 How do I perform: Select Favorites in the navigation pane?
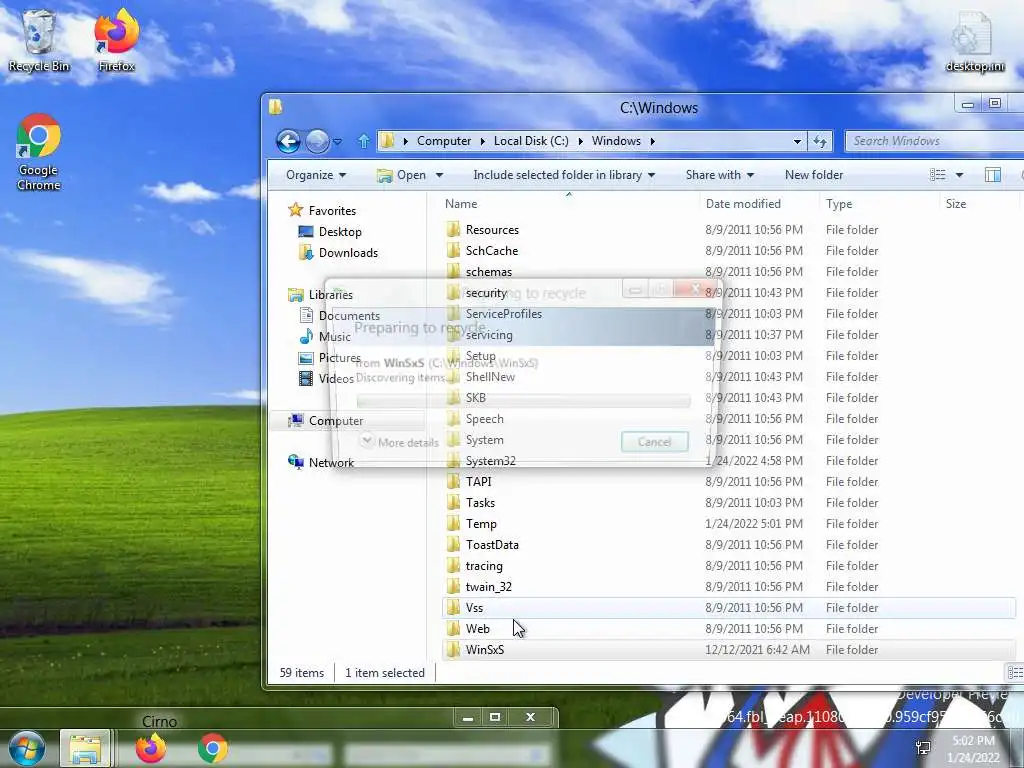(323, 210)
